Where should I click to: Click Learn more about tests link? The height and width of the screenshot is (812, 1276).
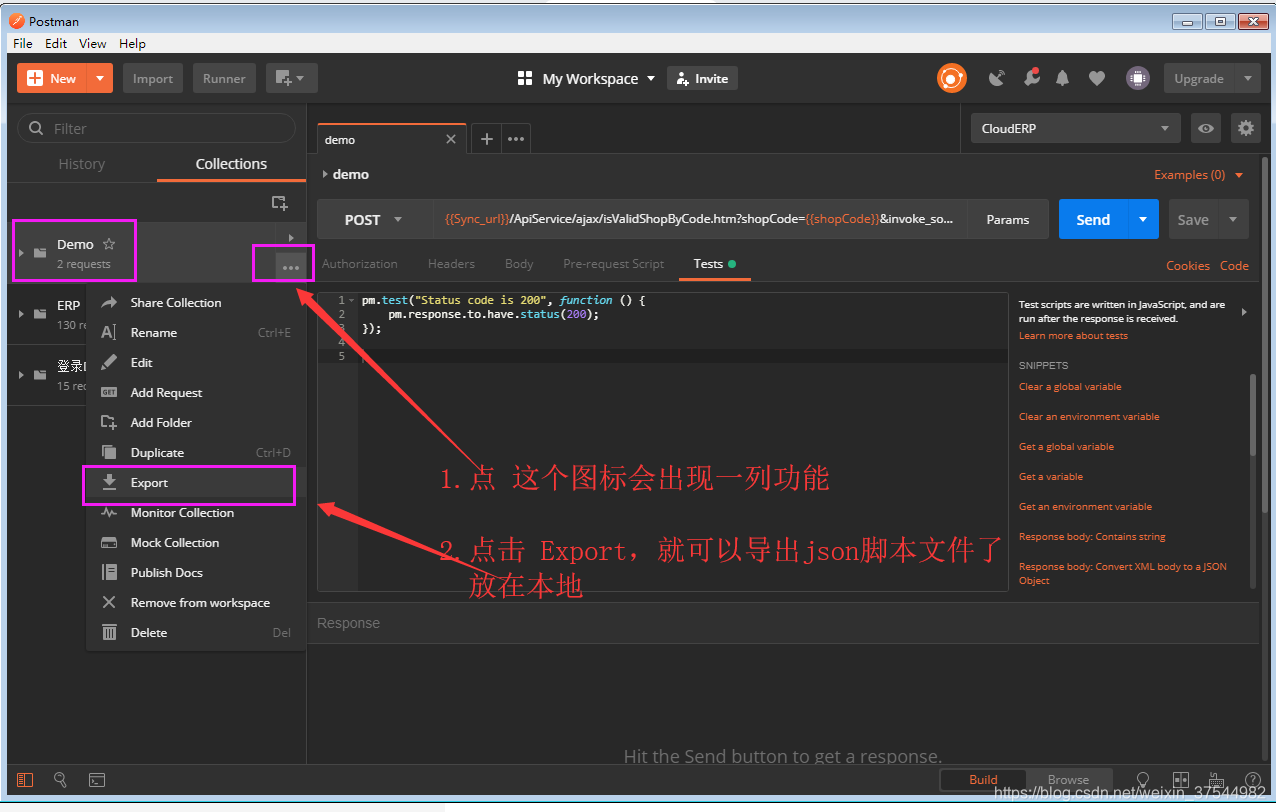point(1073,336)
